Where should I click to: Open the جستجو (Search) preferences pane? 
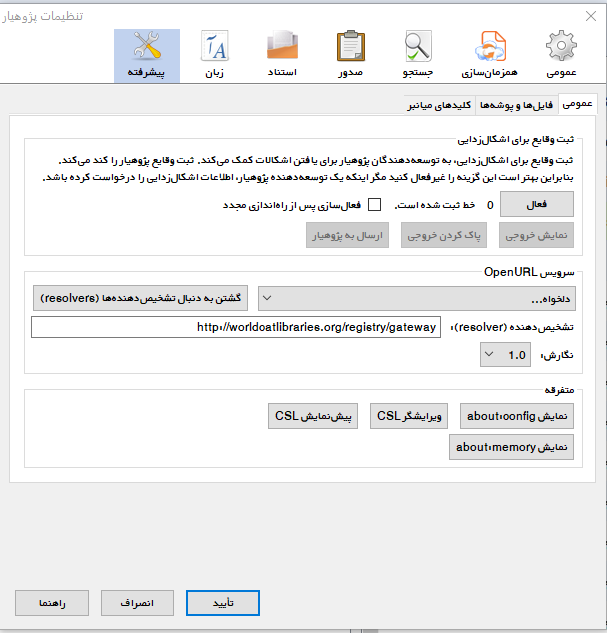click(x=418, y=55)
